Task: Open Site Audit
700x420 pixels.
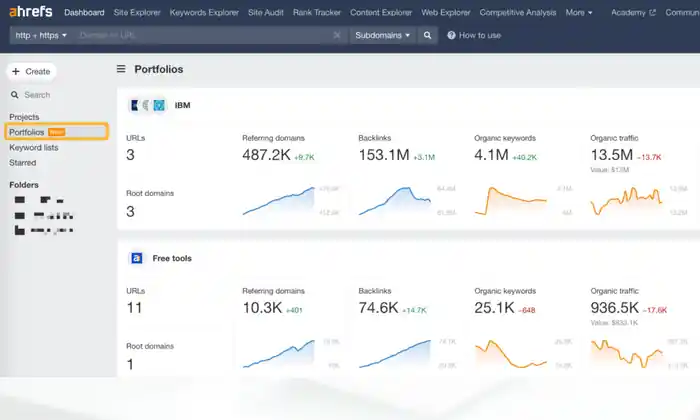Action: click(x=266, y=12)
